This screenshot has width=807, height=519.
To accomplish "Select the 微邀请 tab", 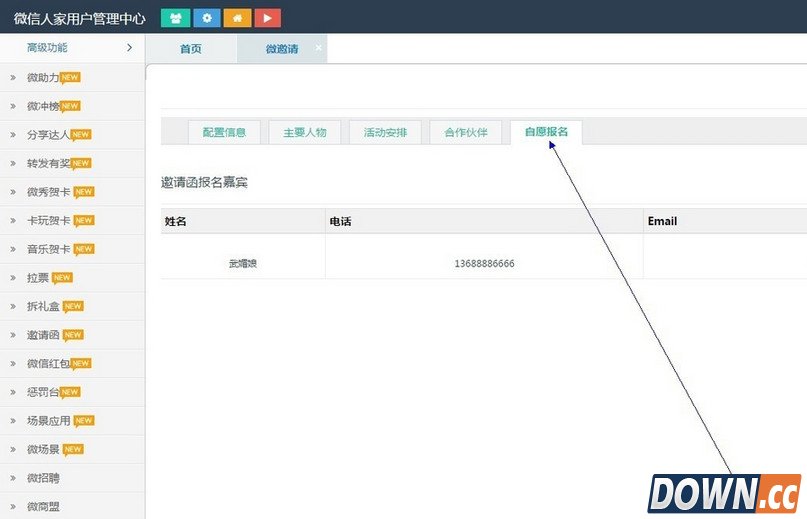I will [x=282, y=49].
